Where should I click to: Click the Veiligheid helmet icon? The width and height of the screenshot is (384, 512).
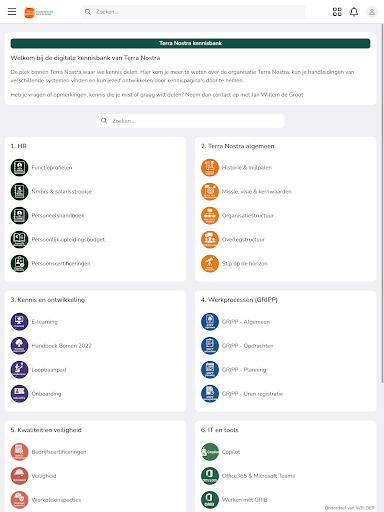(19, 476)
